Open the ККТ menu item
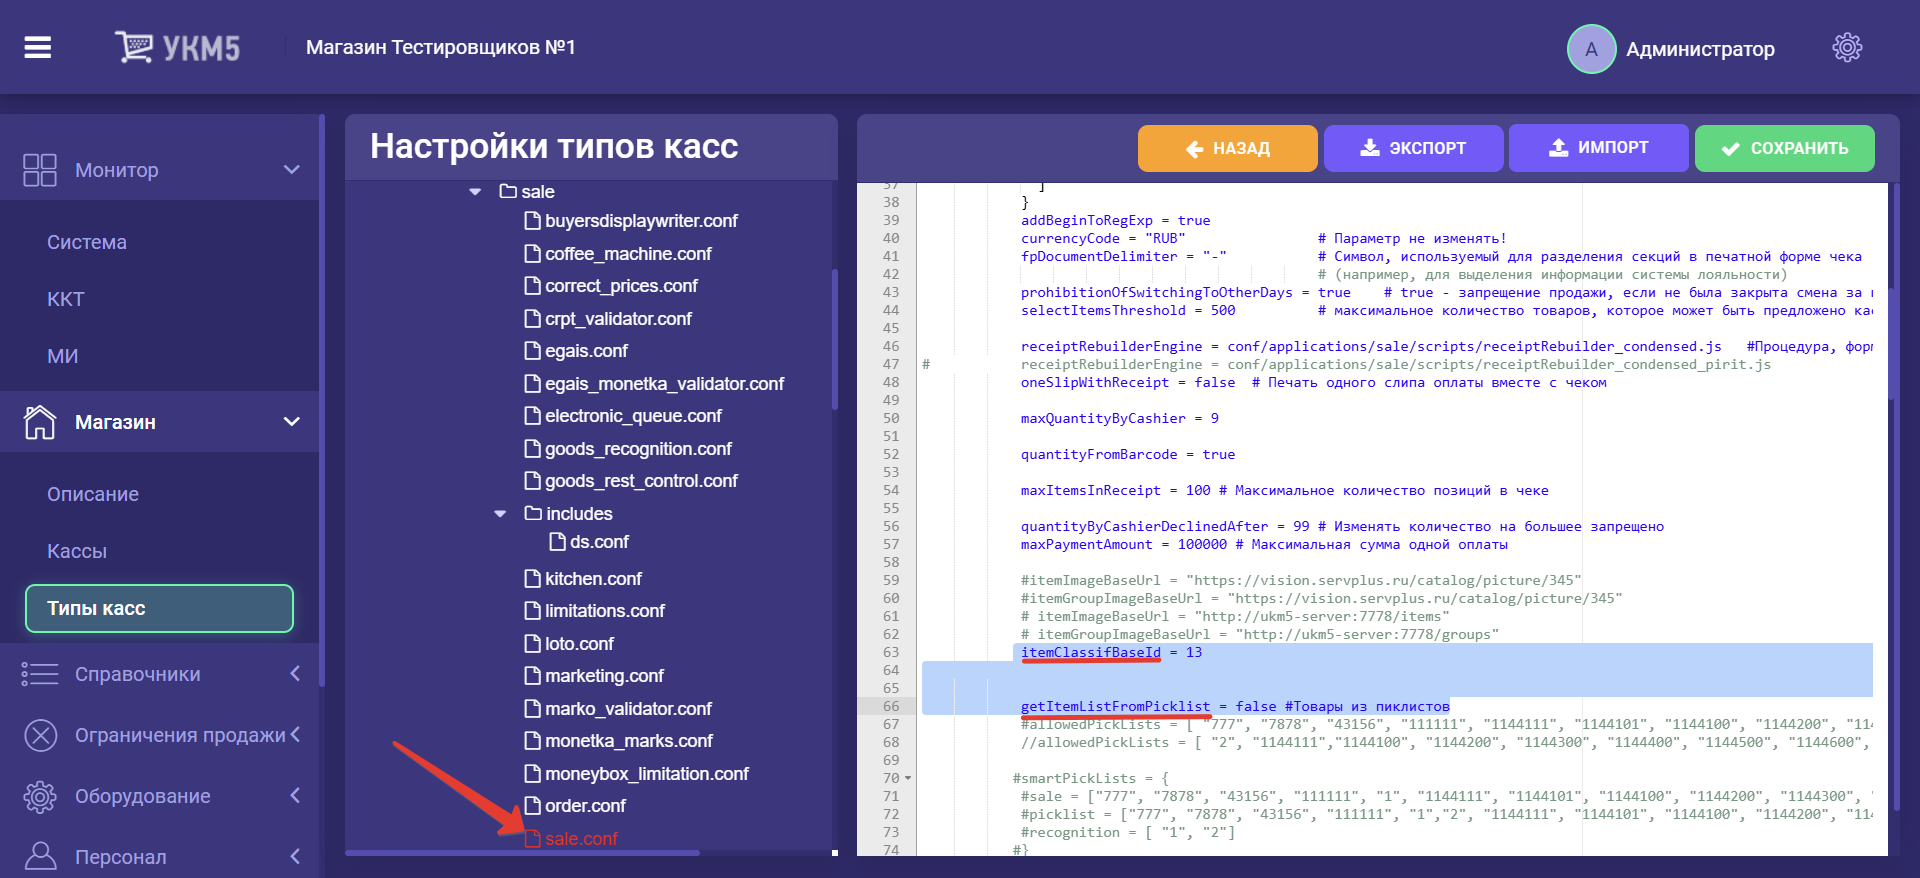 click(66, 299)
